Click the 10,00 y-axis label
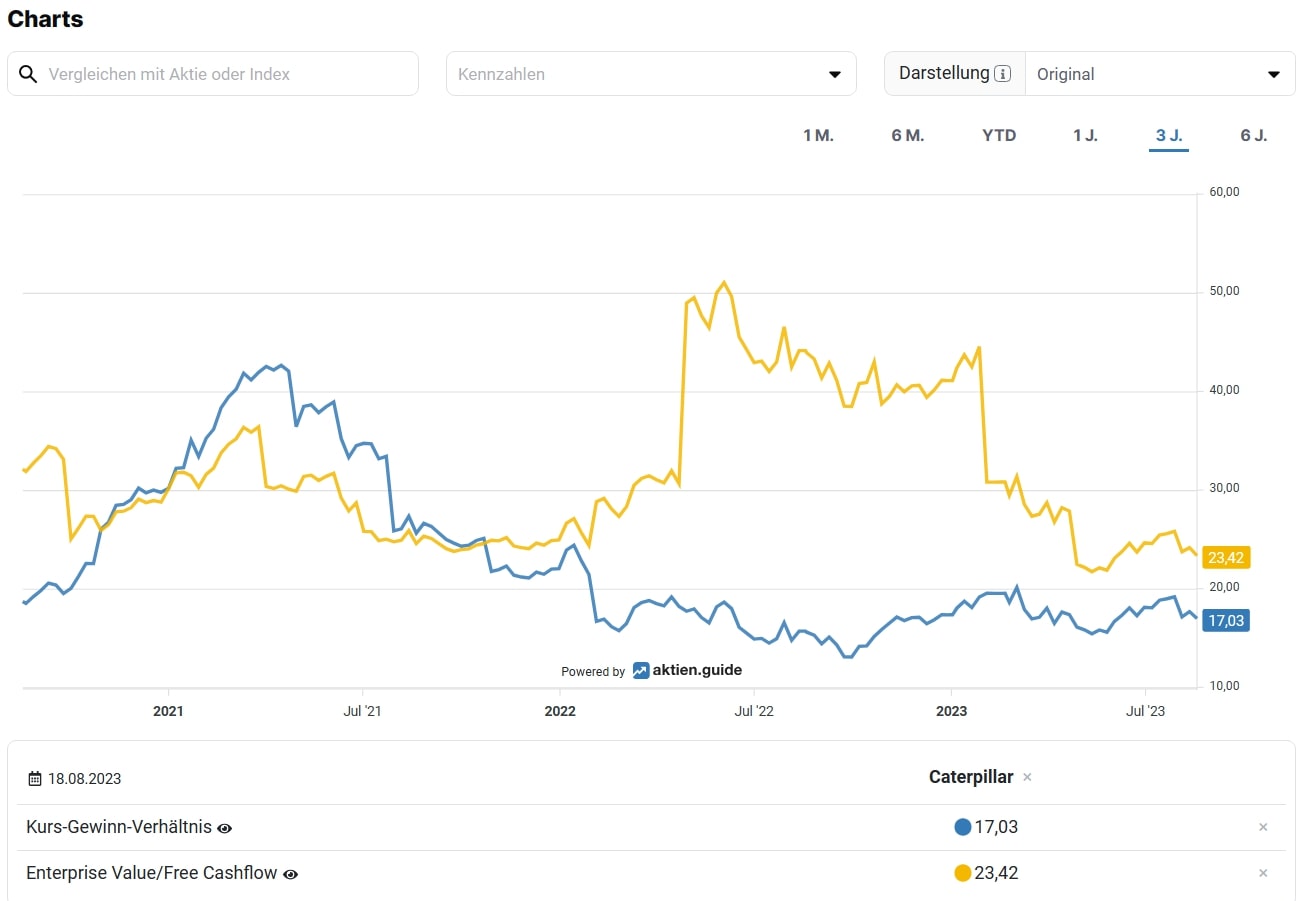 [1224, 686]
